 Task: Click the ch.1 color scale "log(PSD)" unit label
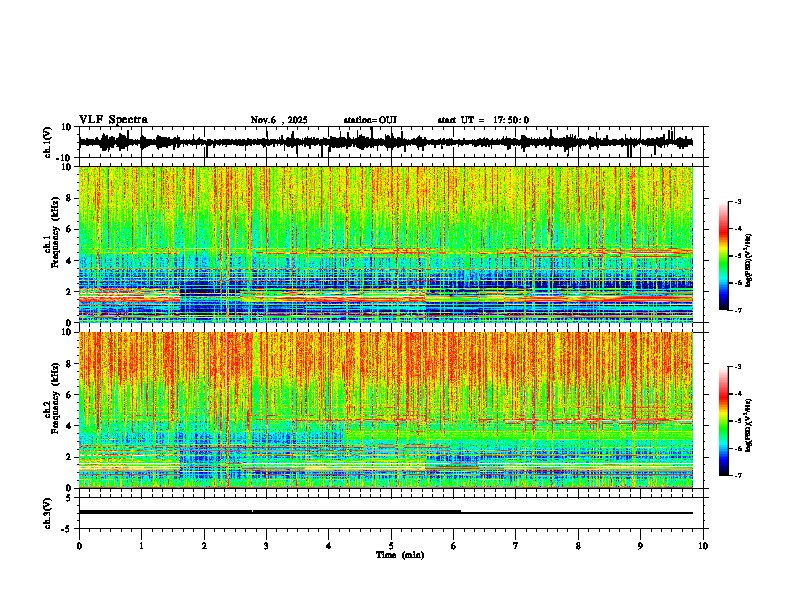click(749, 260)
